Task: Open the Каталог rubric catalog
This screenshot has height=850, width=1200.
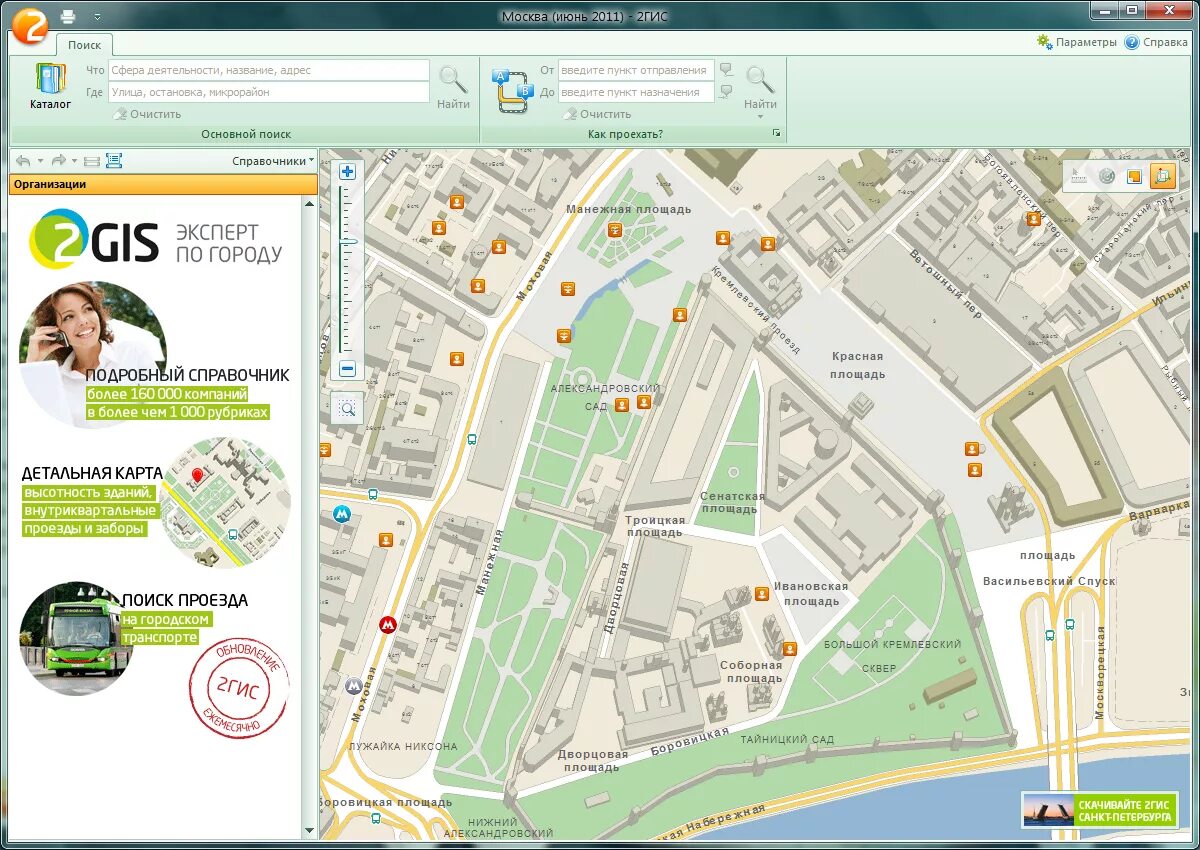Action: [x=50, y=86]
